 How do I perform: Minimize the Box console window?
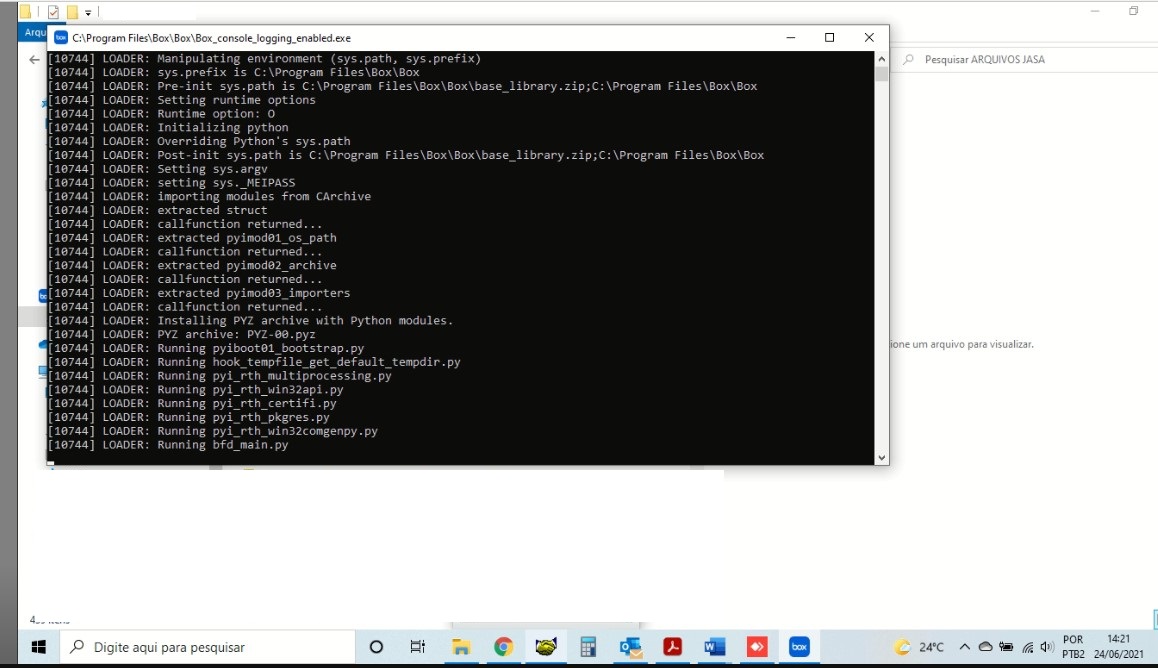coord(790,38)
